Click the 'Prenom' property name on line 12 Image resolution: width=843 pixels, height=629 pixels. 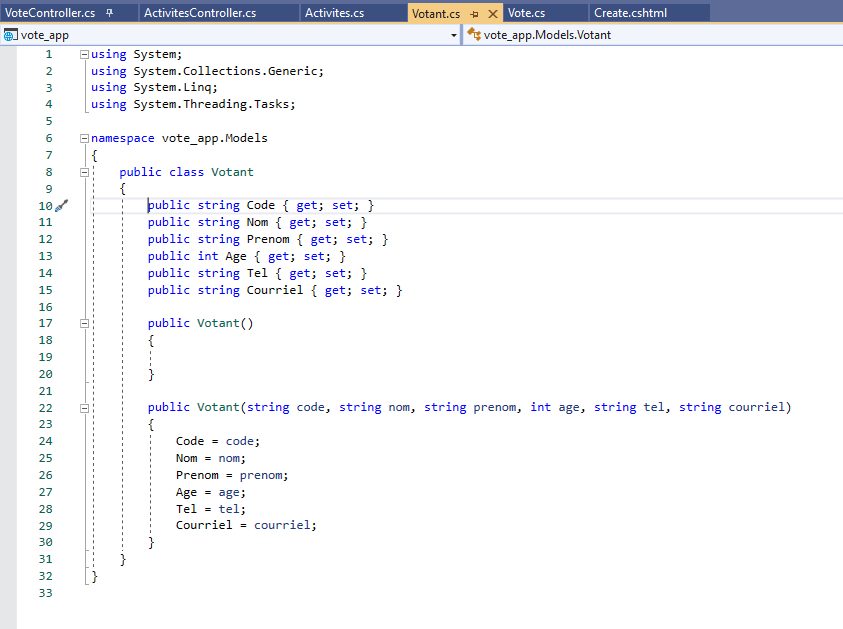point(268,239)
